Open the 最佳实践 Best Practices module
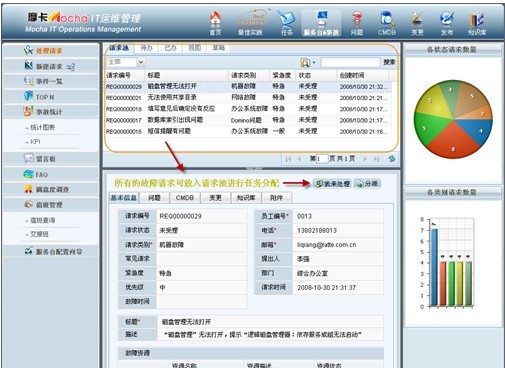Image resolution: width=505 pixels, height=368 pixels. click(x=250, y=23)
